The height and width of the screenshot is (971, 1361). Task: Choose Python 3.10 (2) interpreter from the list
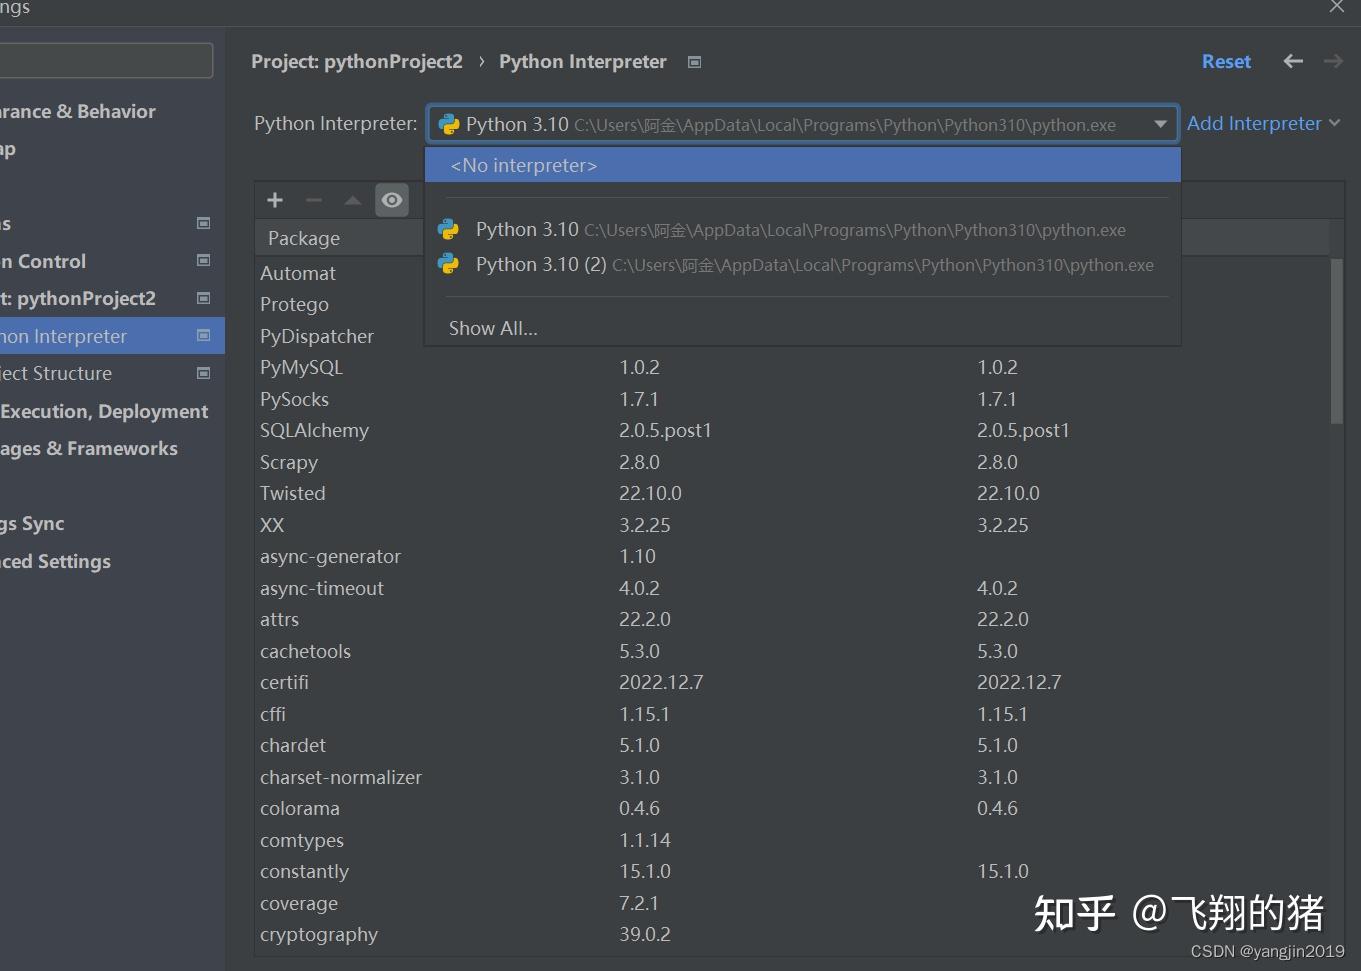point(803,265)
